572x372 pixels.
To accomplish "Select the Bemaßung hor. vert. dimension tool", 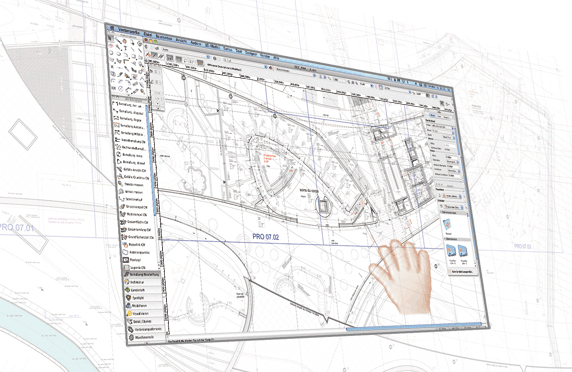I will pyautogui.click(x=129, y=105).
